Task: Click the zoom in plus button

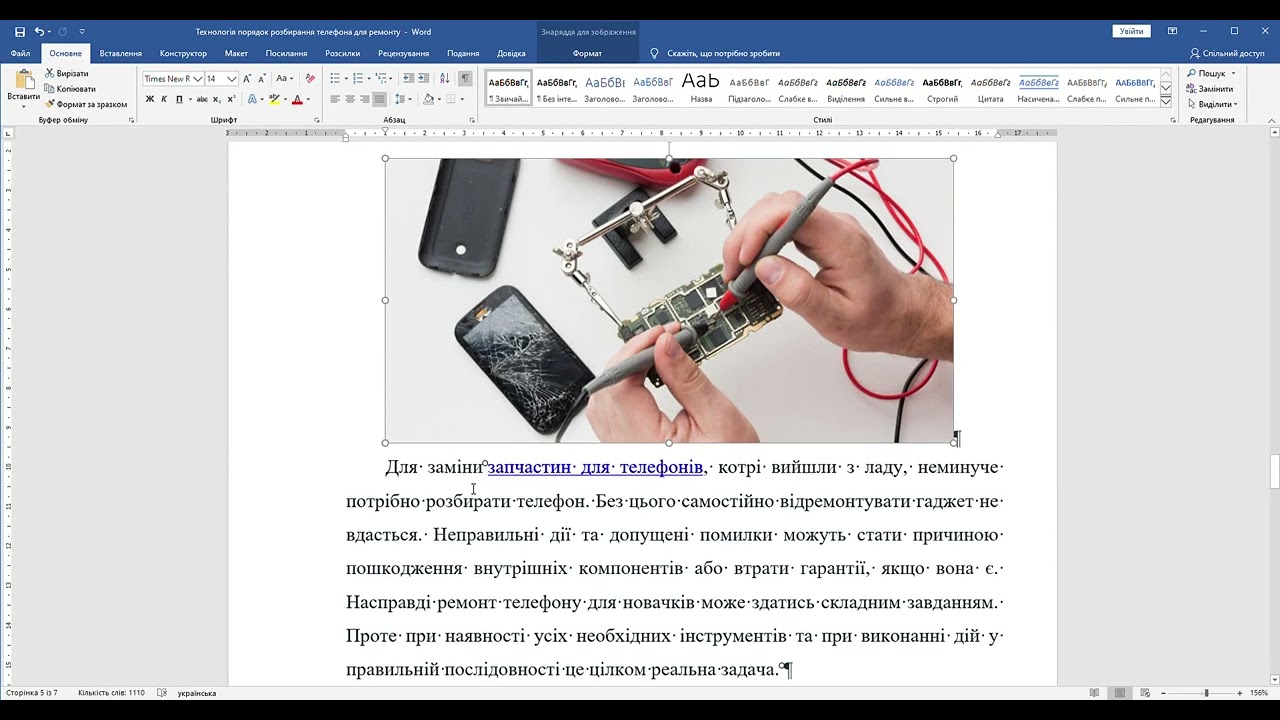Action: [1240, 693]
